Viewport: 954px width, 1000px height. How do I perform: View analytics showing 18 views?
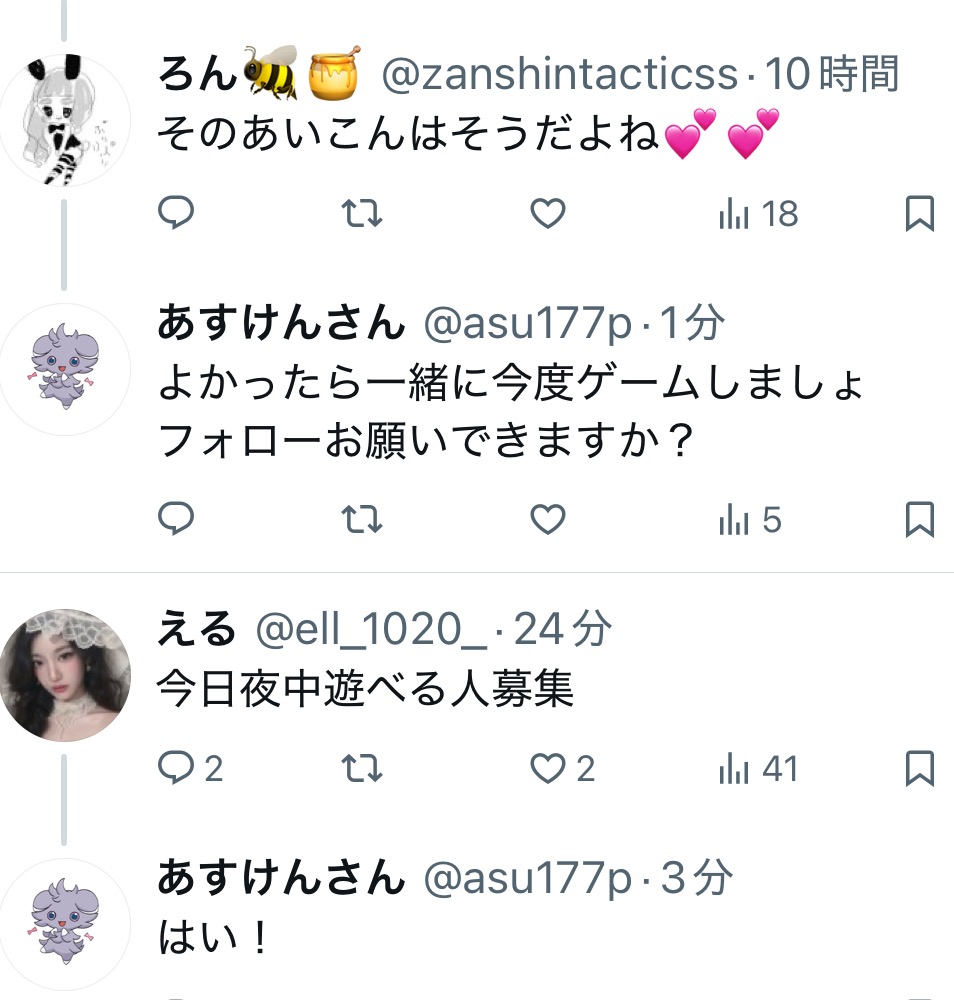(x=758, y=213)
